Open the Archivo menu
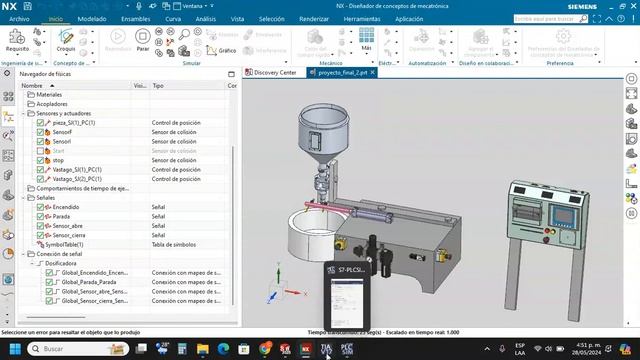Viewport: 640px width, 360px height. 19,19
